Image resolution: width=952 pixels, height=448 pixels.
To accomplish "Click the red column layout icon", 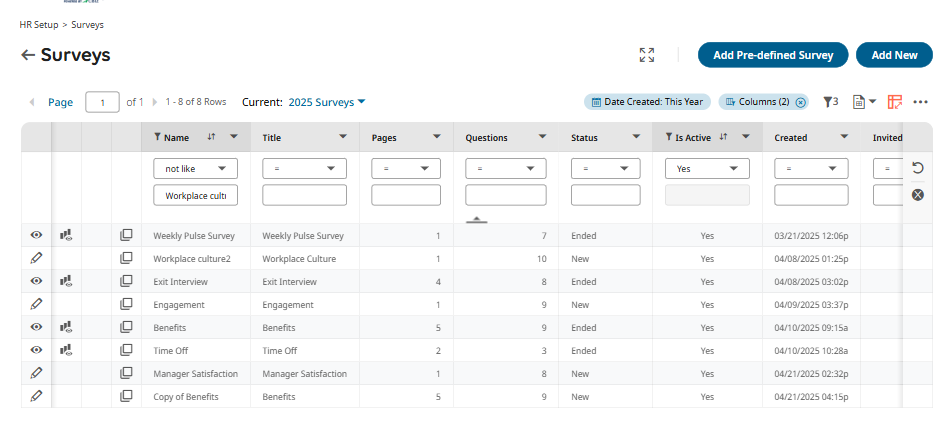I will 895,102.
